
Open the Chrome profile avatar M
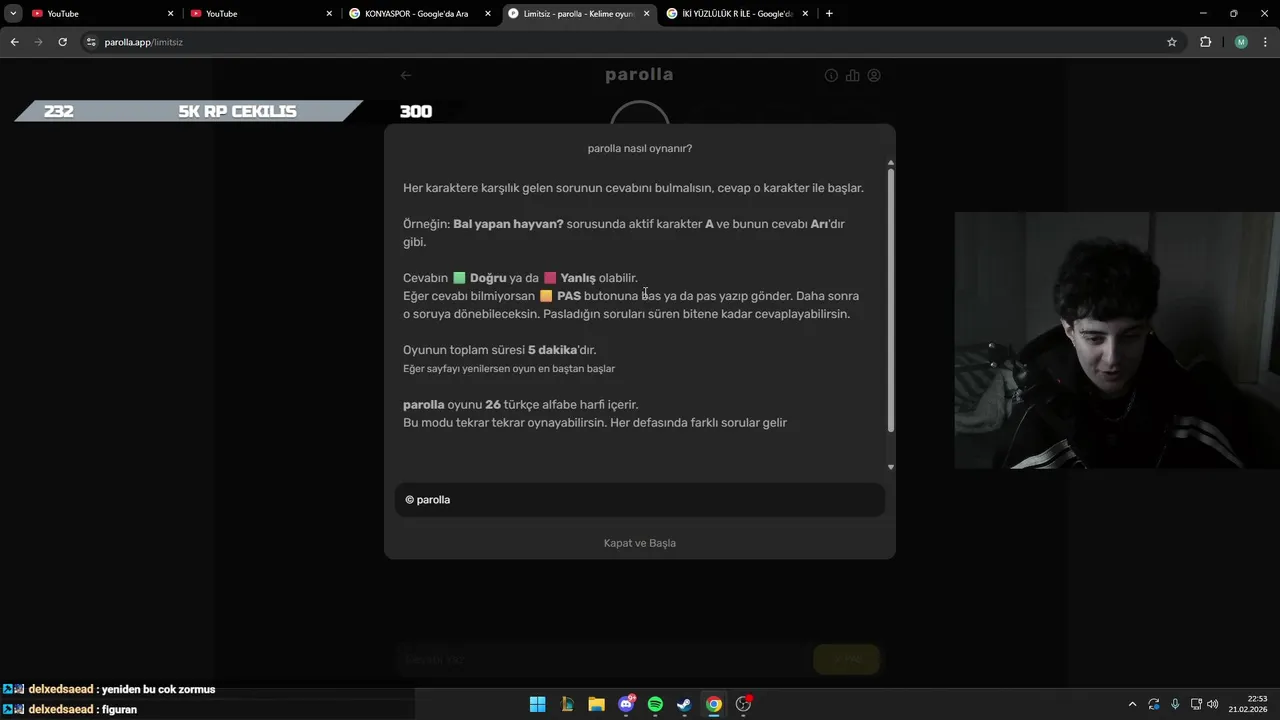click(1241, 42)
